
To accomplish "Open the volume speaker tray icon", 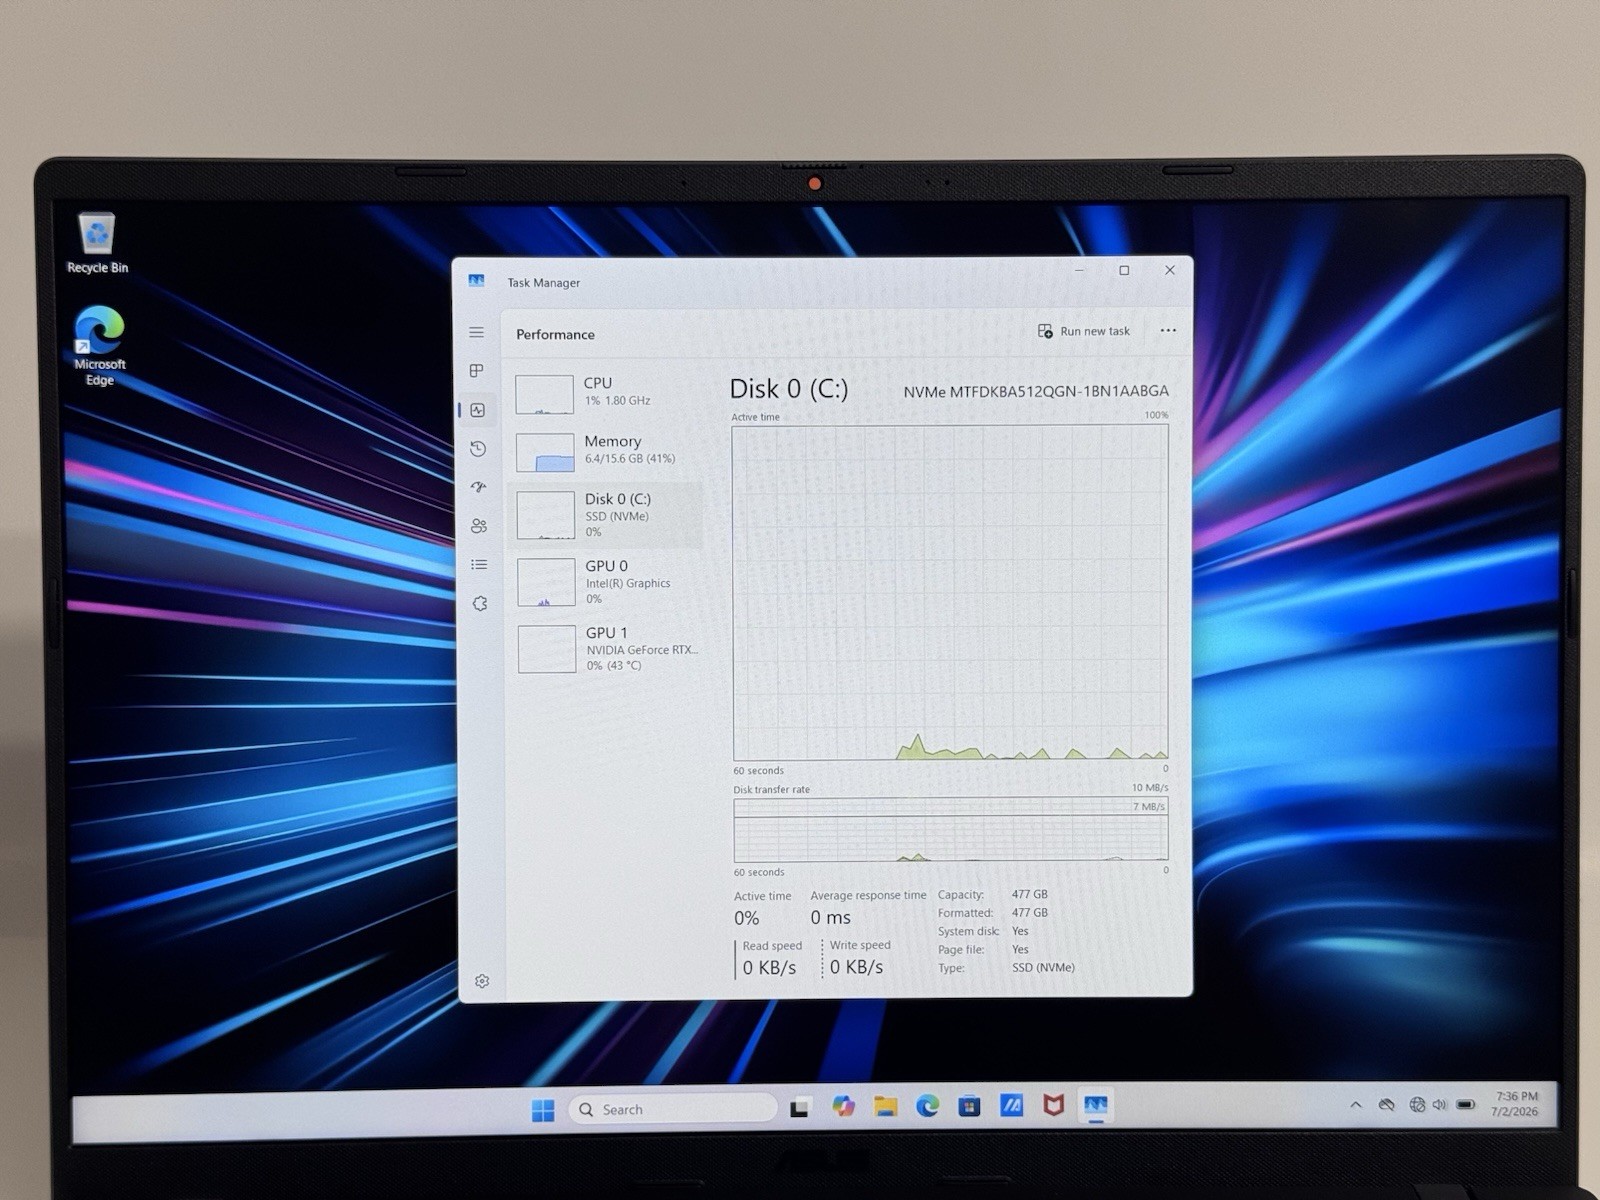I will click(1440, 1105).
